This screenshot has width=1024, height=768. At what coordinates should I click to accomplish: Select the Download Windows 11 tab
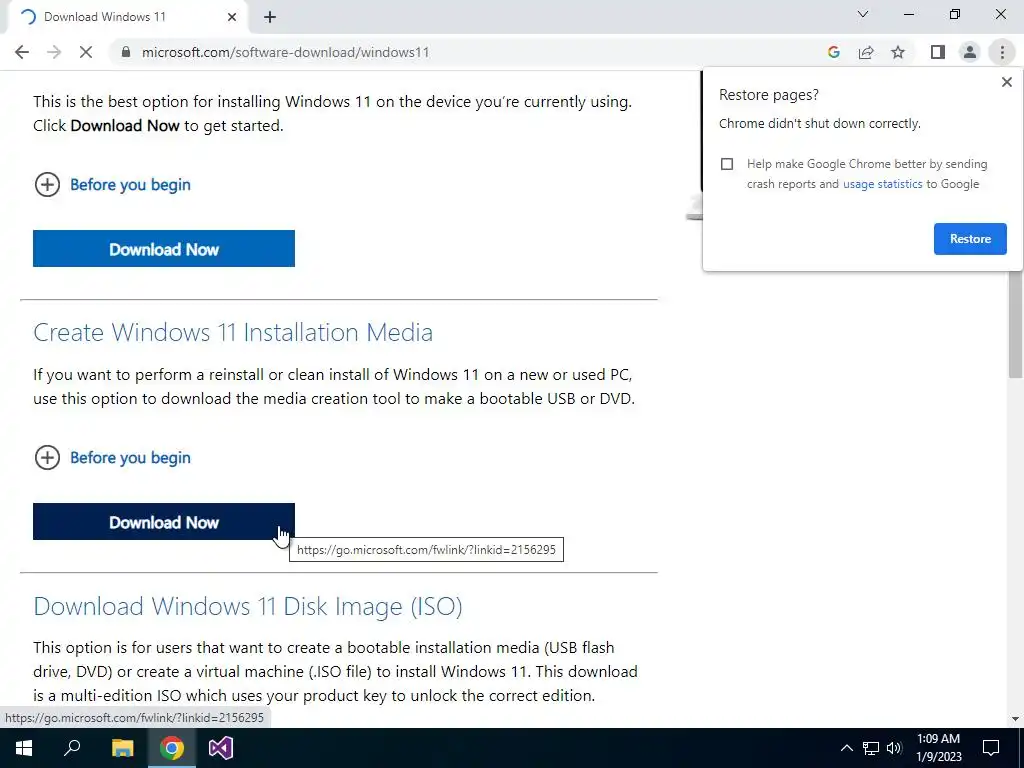coord(127,17)
